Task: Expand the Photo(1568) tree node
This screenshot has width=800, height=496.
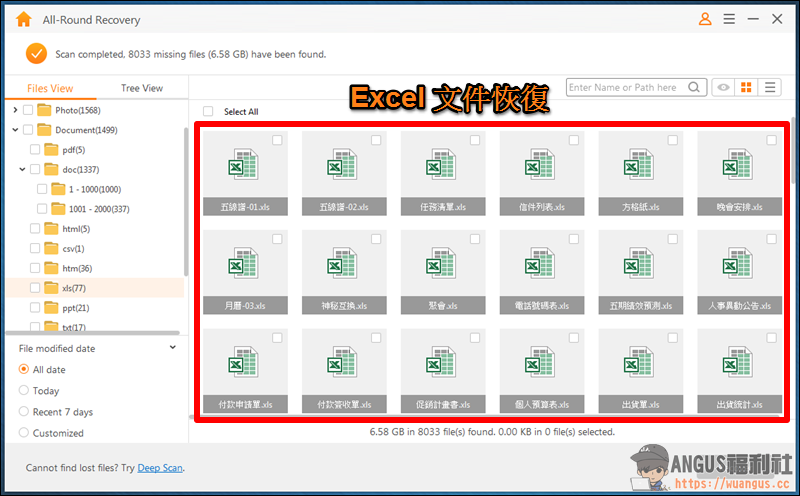Action: pos(15,110)
